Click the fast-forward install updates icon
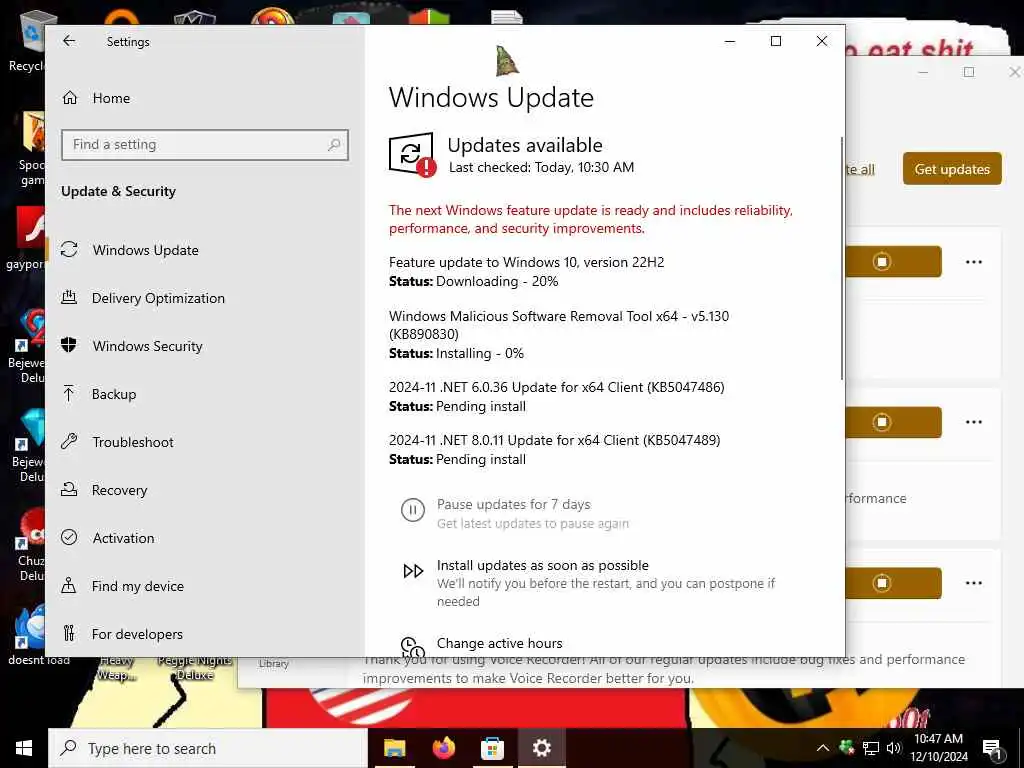Viewport: 1024px width, 768px height. 413,571
